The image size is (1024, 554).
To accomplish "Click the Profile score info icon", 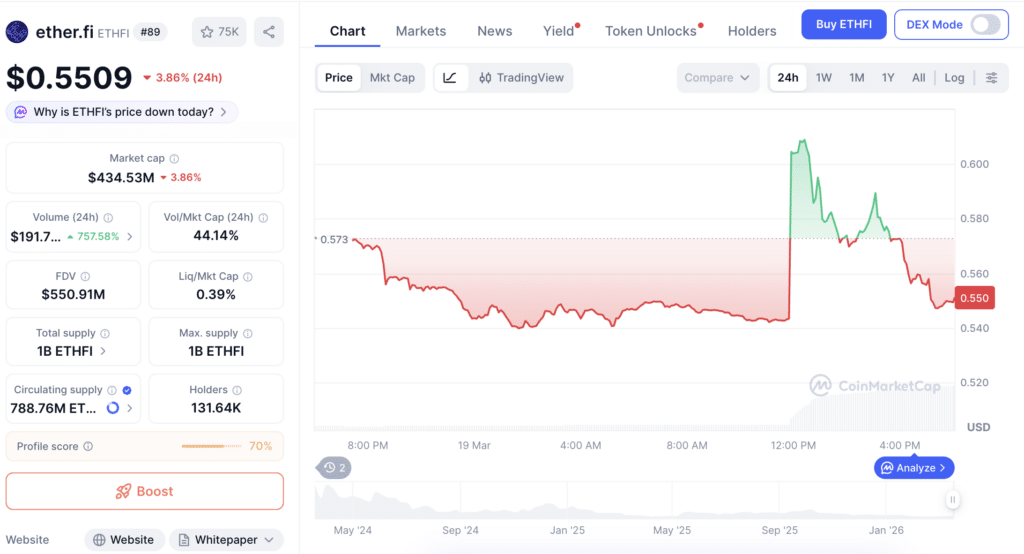I will 88,446.
